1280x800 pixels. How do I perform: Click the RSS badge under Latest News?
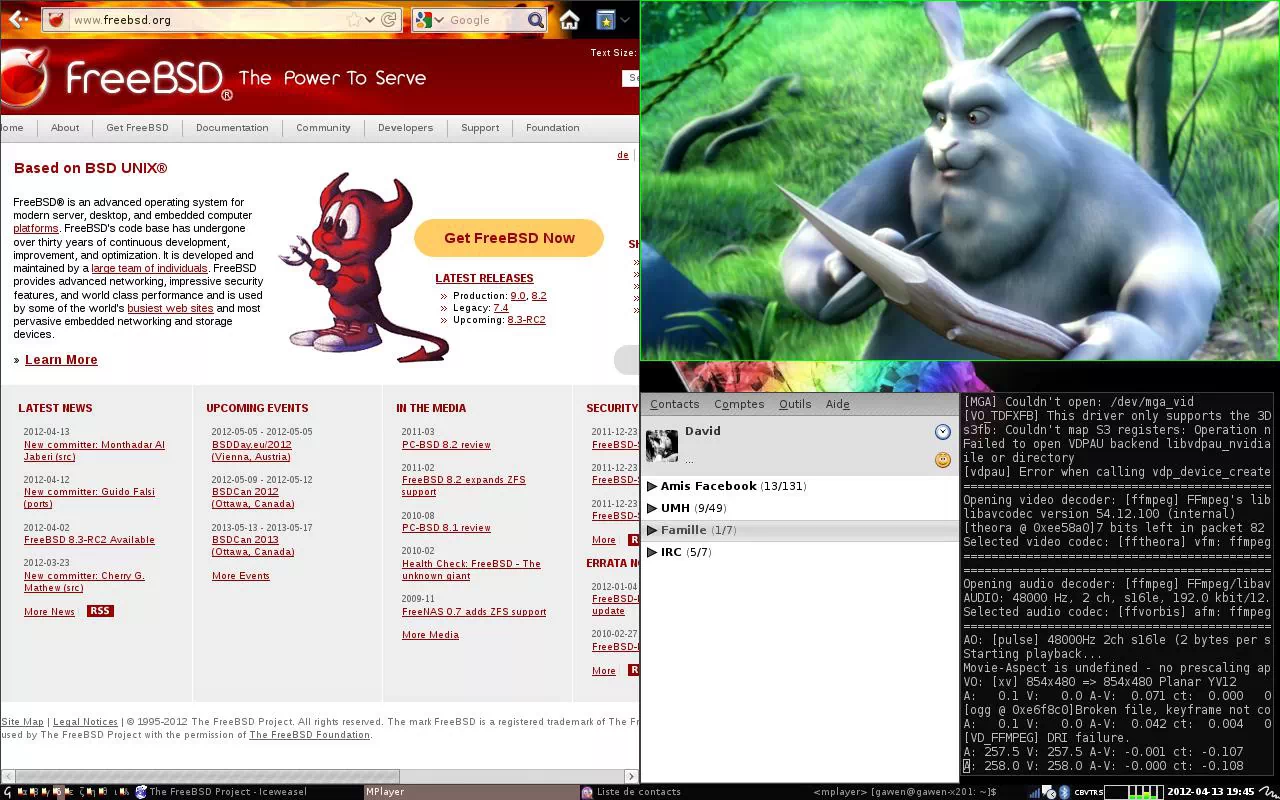tap(100, 611)
